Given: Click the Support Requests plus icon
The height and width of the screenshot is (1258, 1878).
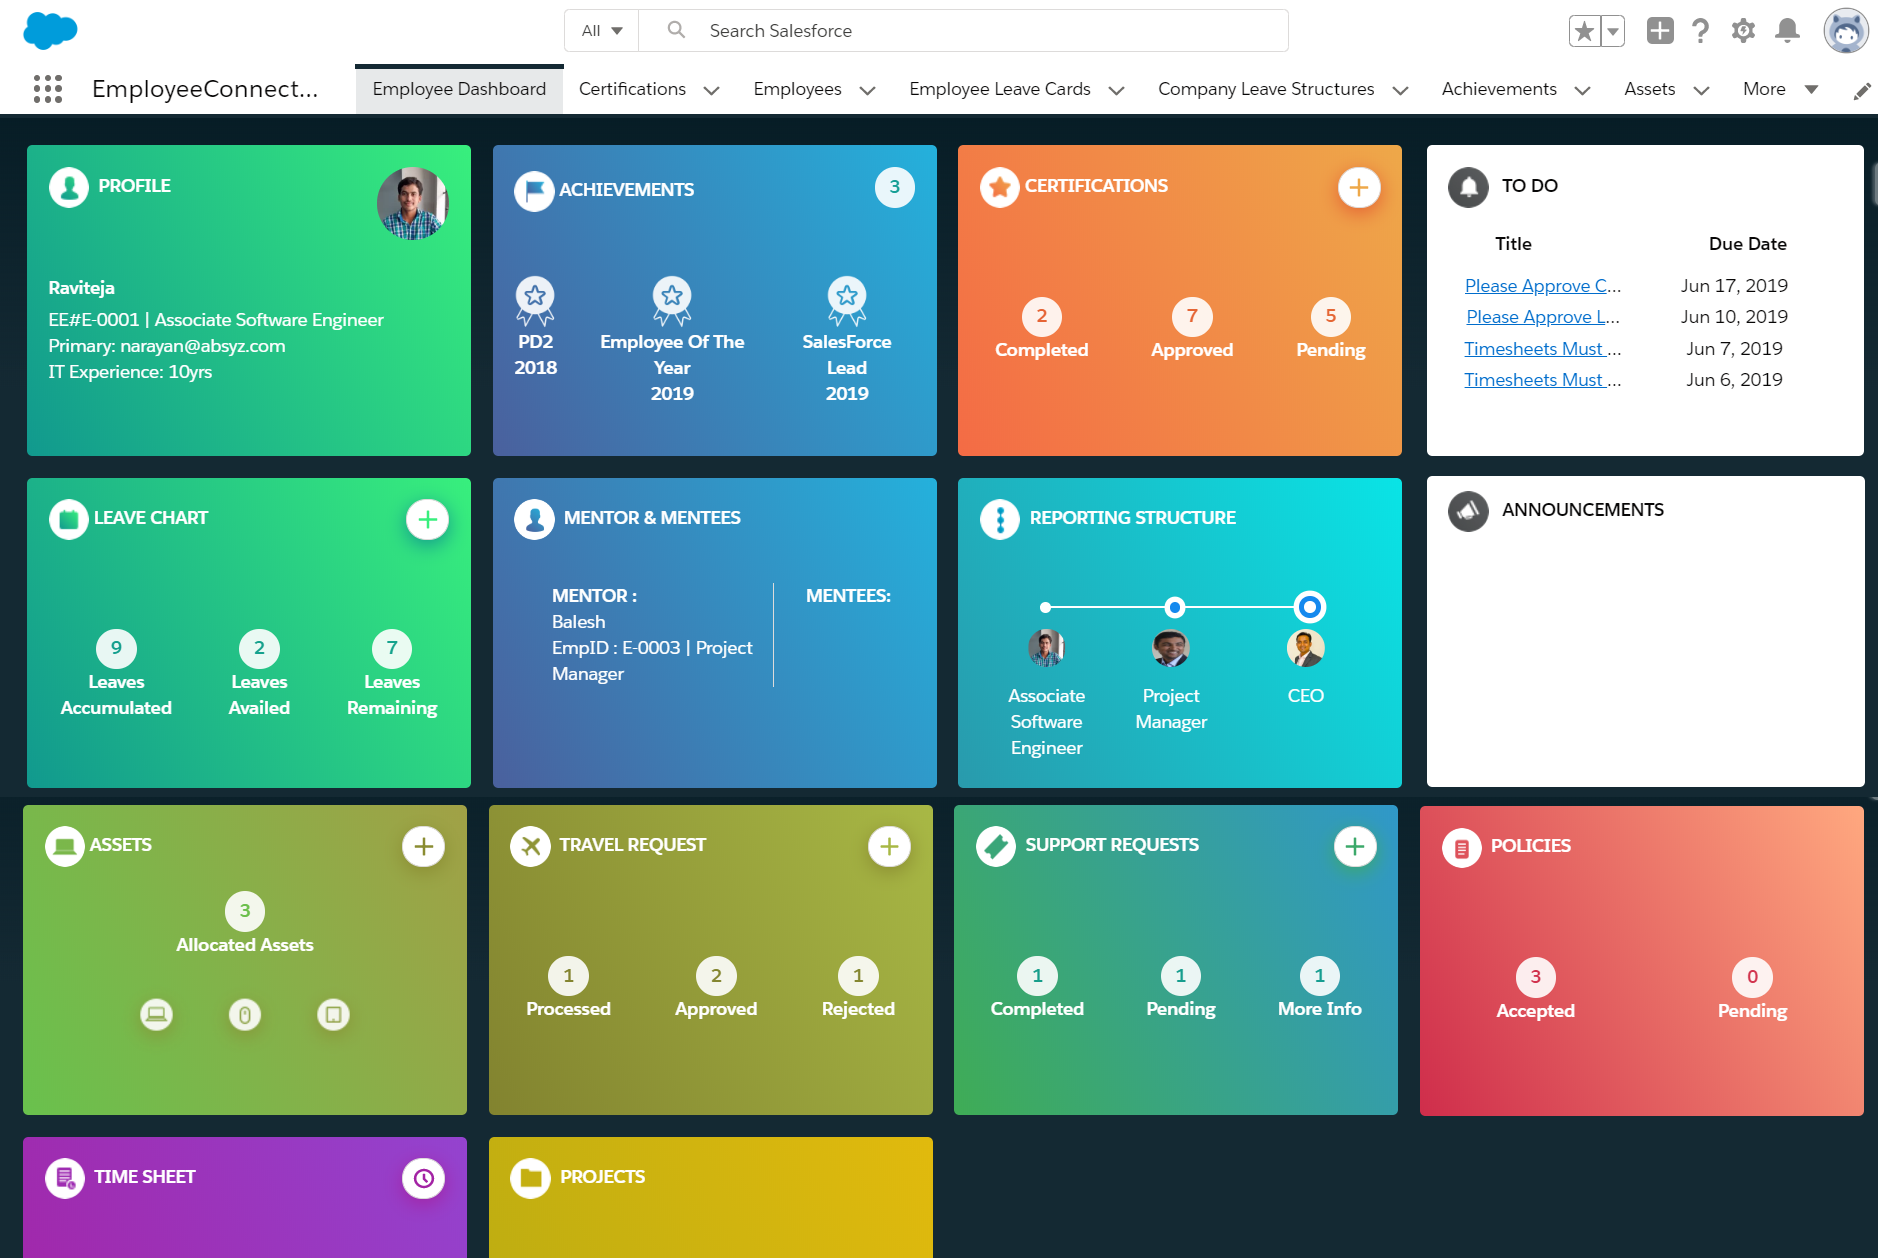Looking at the screenshot, I should point(1355,846).
